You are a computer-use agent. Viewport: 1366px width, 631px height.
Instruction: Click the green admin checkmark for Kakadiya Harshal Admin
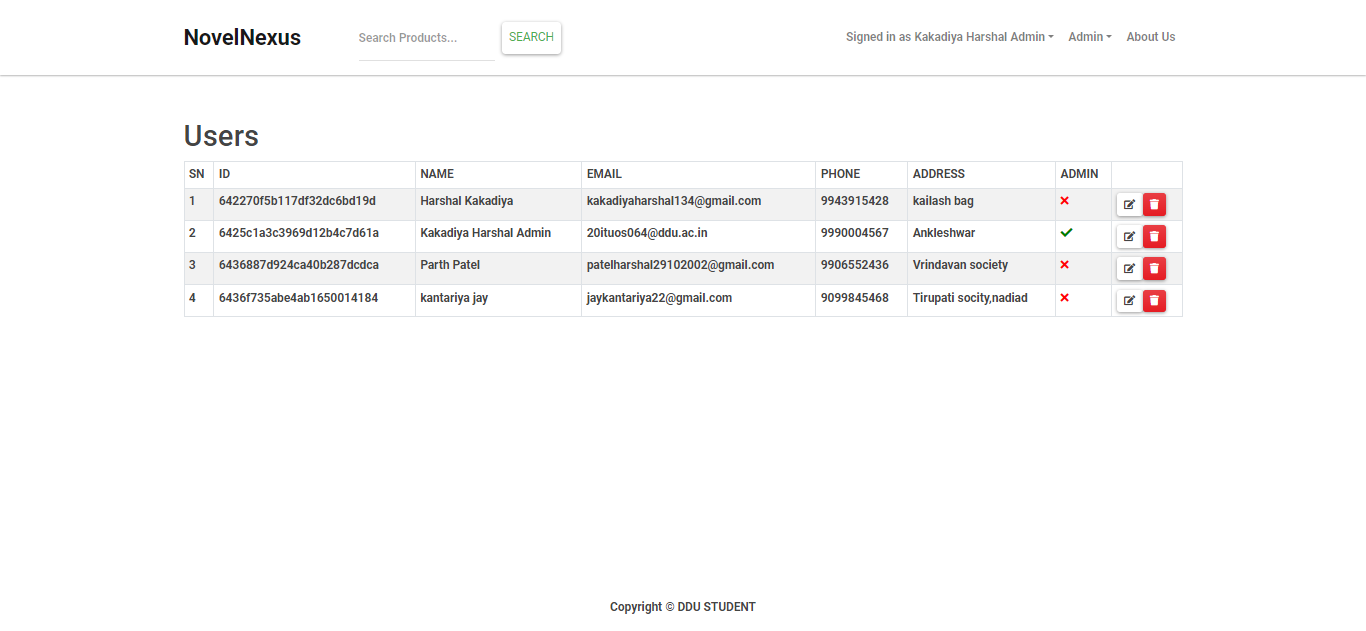(x=1066, y=233)
